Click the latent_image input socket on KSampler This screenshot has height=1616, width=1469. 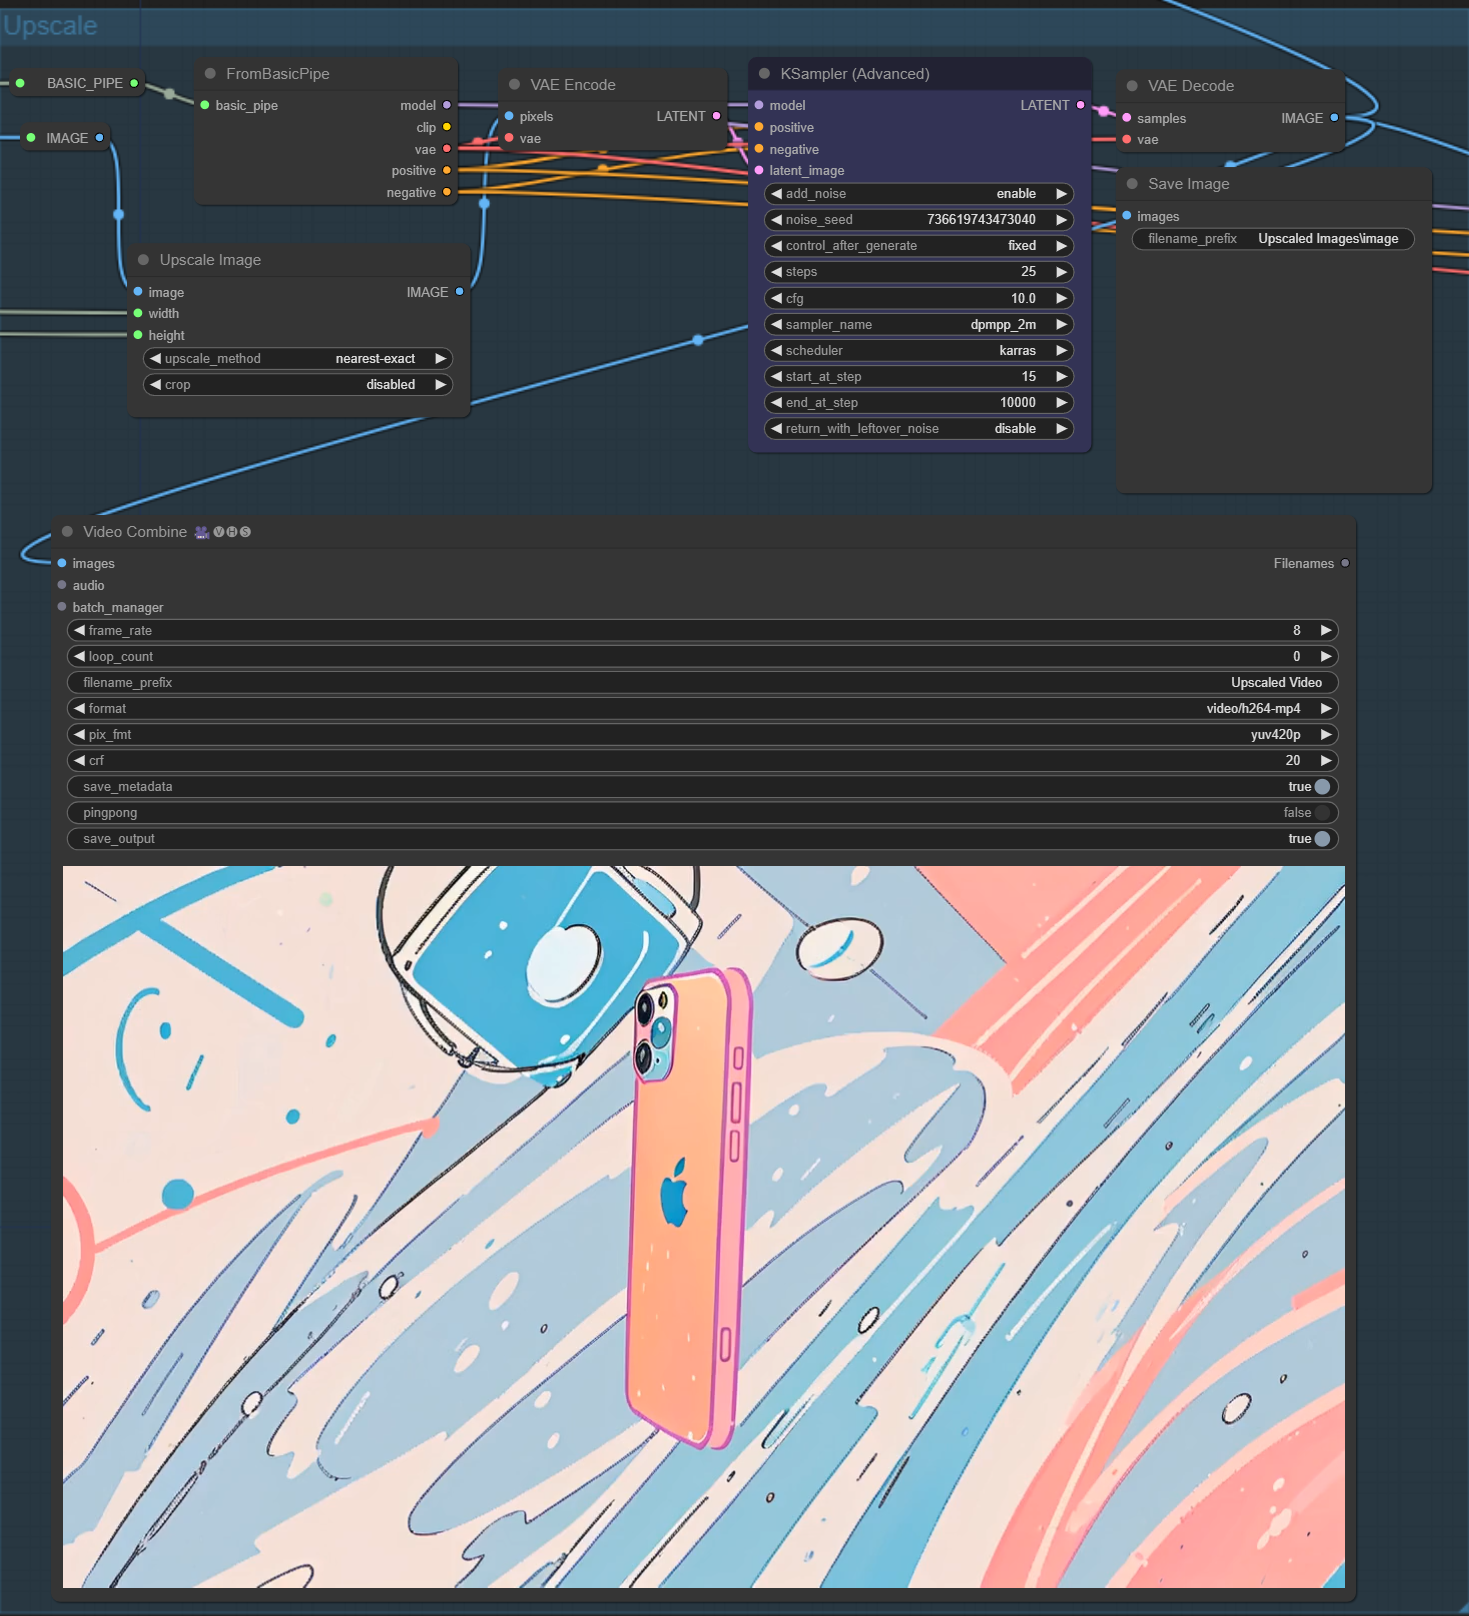tap(759, 170)
